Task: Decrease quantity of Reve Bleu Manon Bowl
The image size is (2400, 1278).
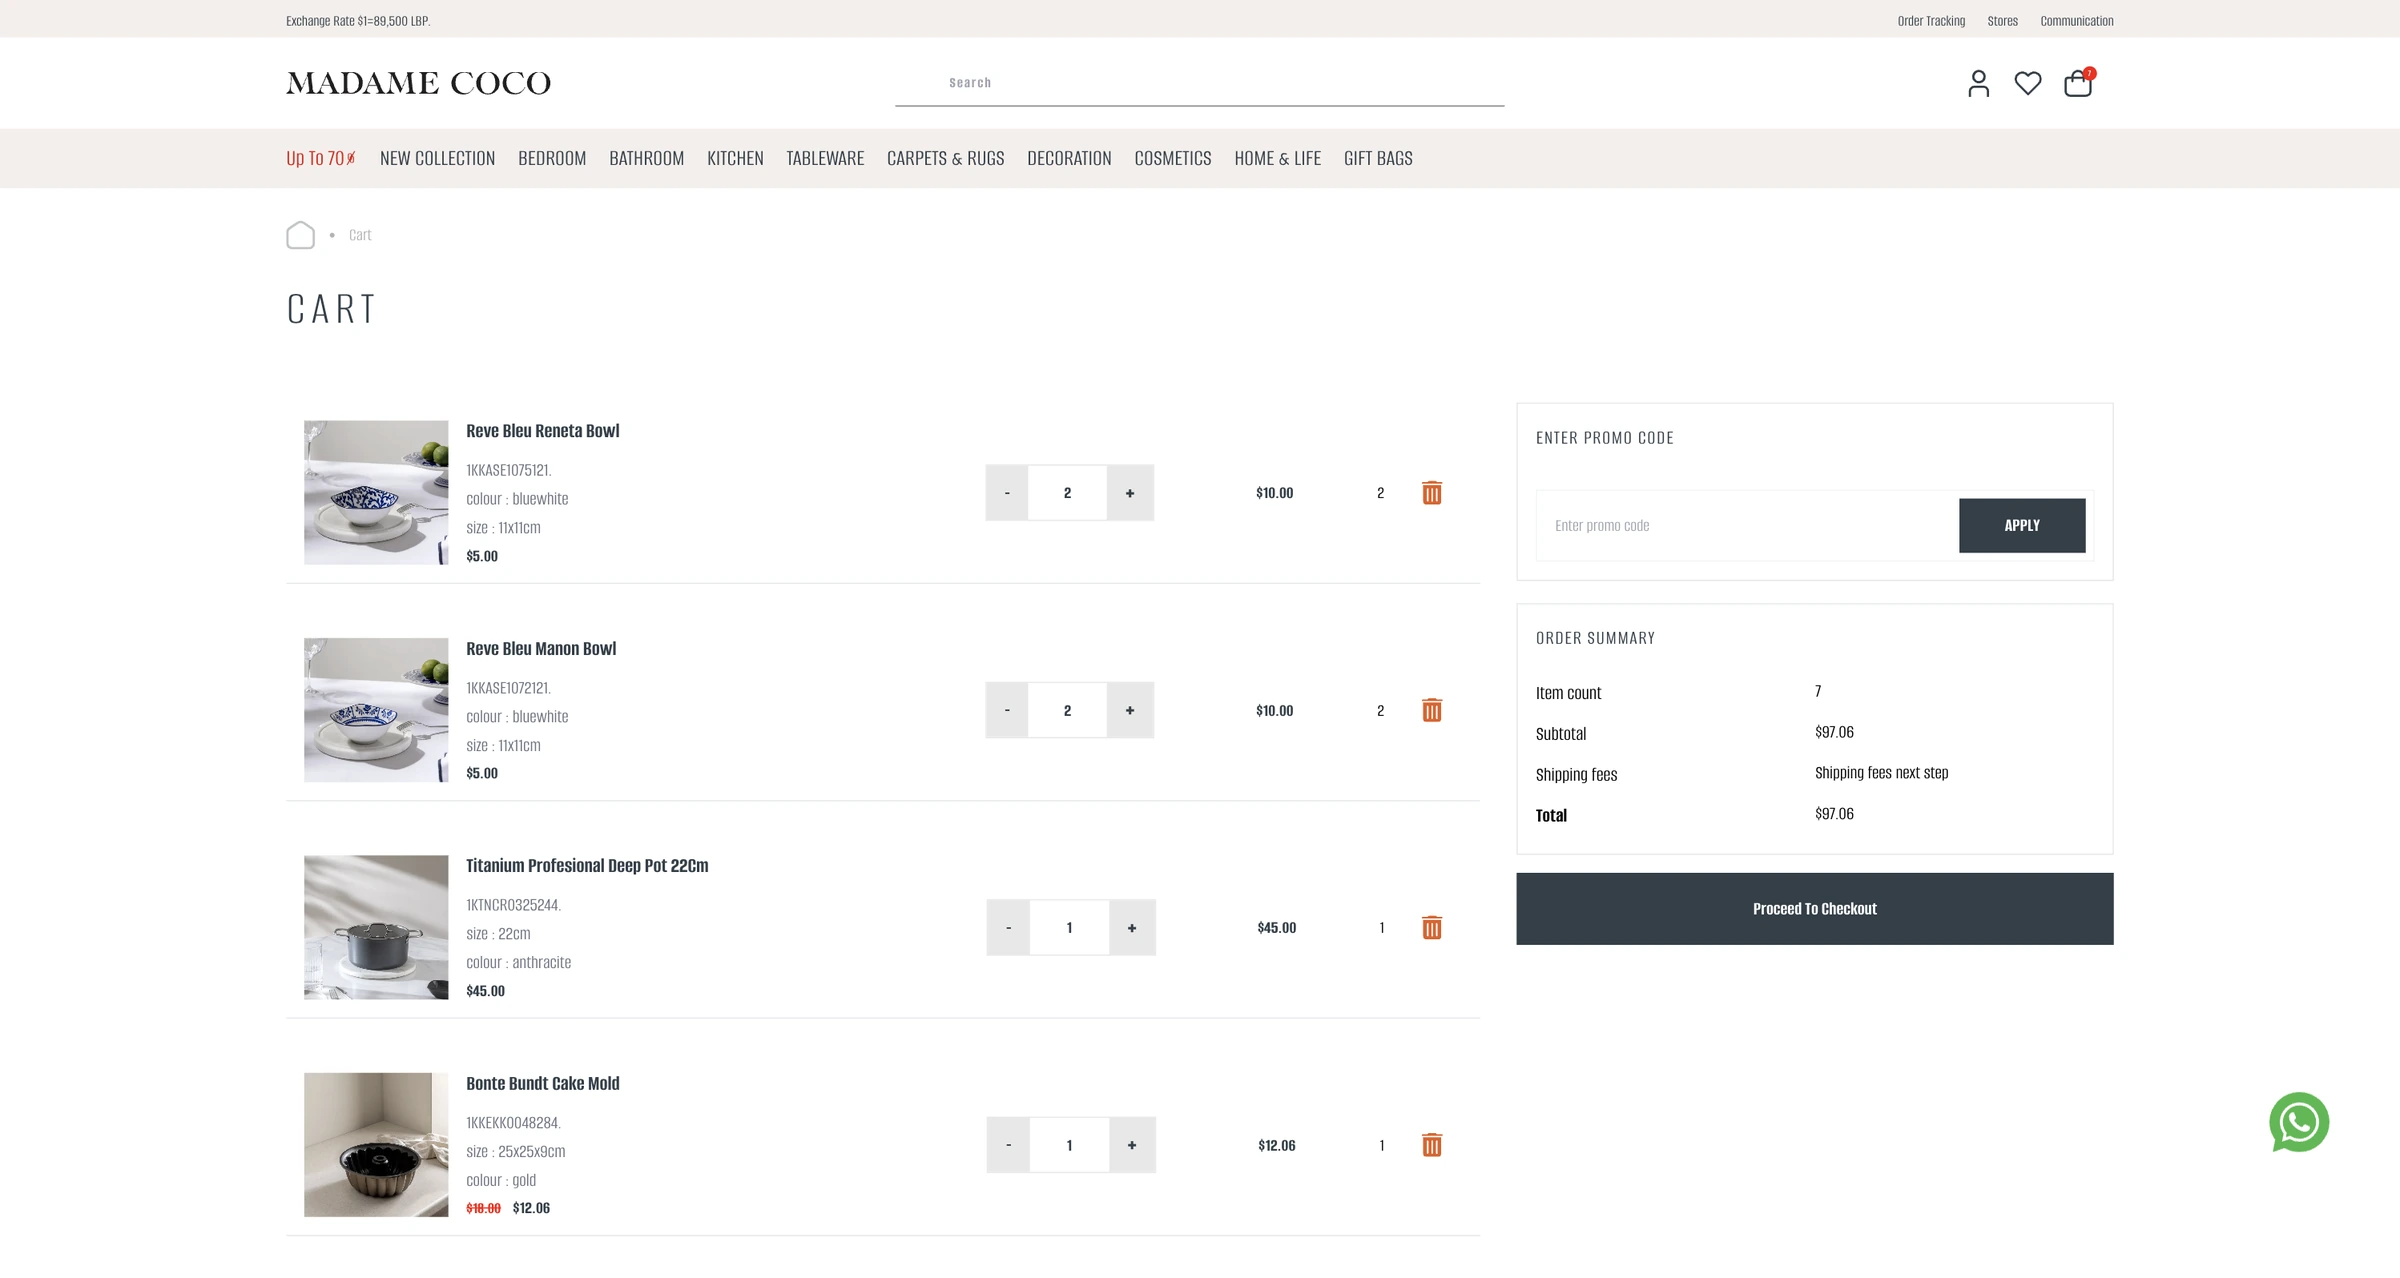Action: 1007,710
